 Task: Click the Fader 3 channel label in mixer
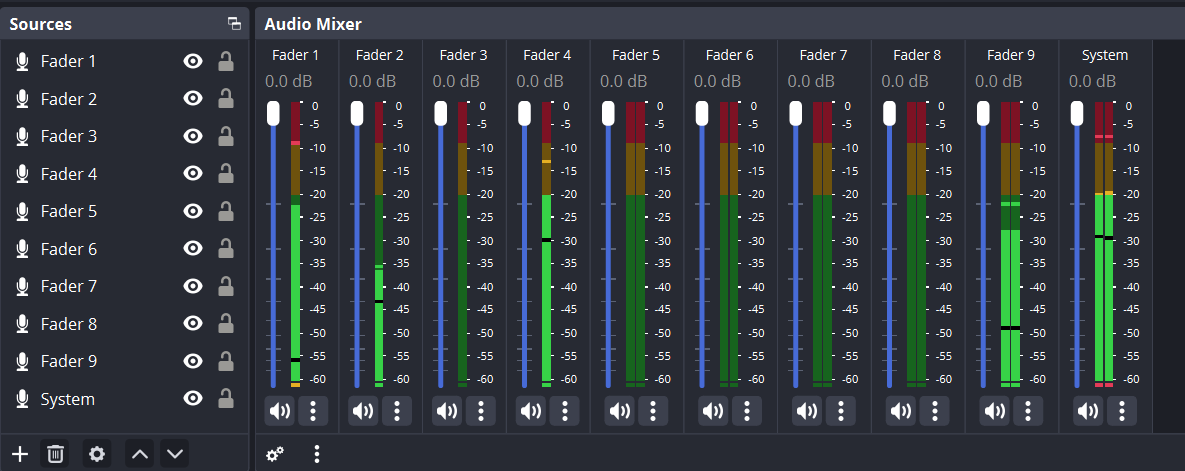pyautogui.click(x=463, y=55)
